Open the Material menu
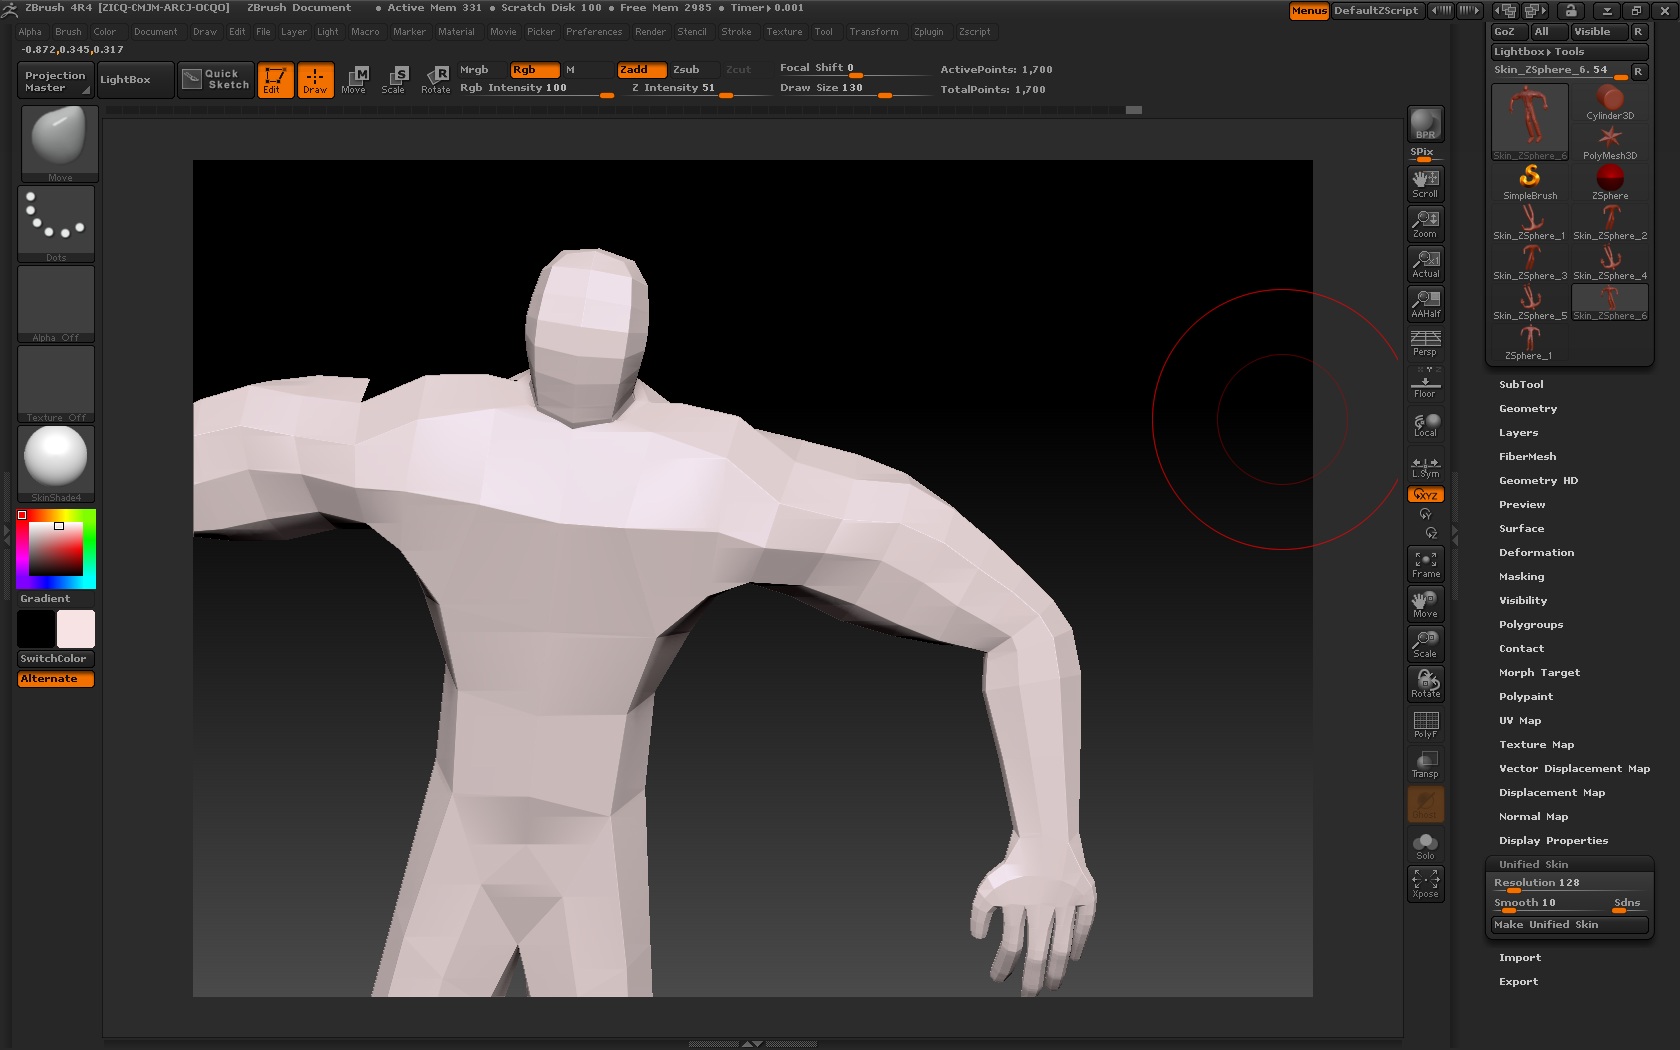The width and height of the screenshot is (1680, 1050). coord(456,32)
